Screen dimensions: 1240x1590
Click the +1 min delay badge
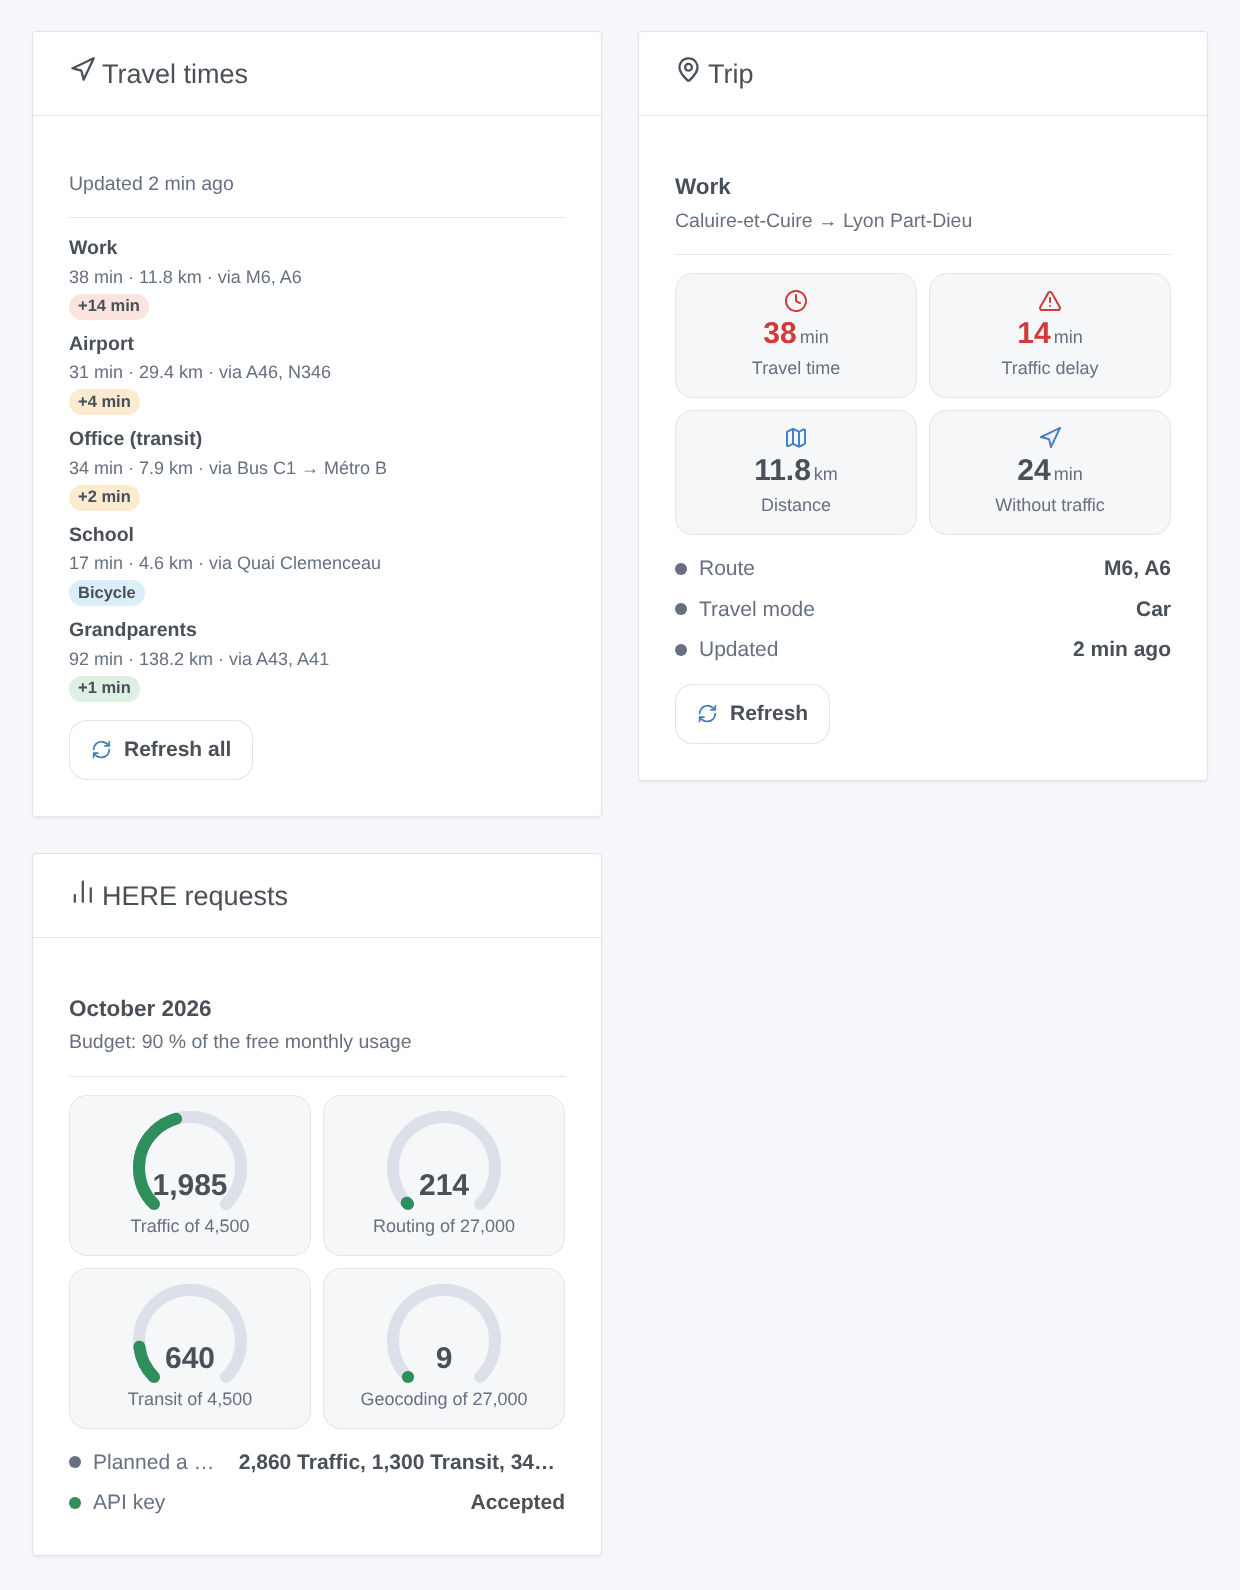tap(104, 688)
